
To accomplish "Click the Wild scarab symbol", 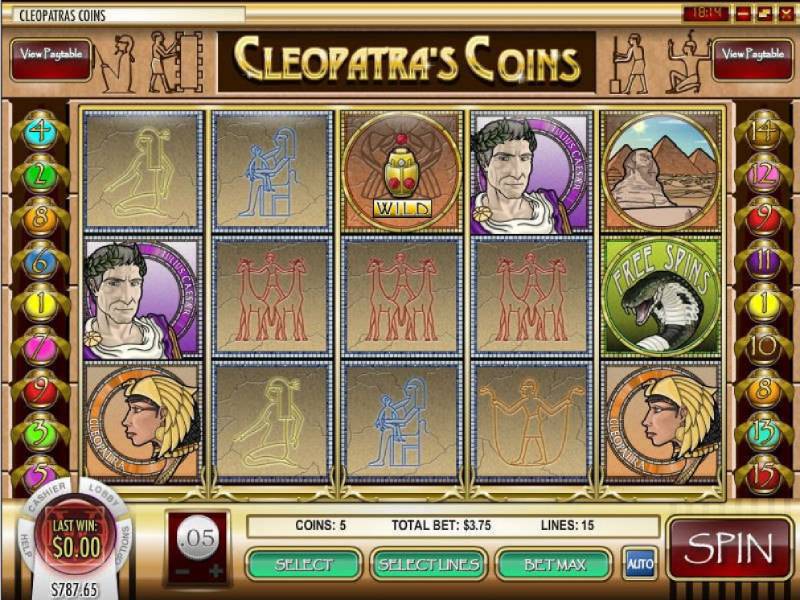I will click(x=402, y=170).
